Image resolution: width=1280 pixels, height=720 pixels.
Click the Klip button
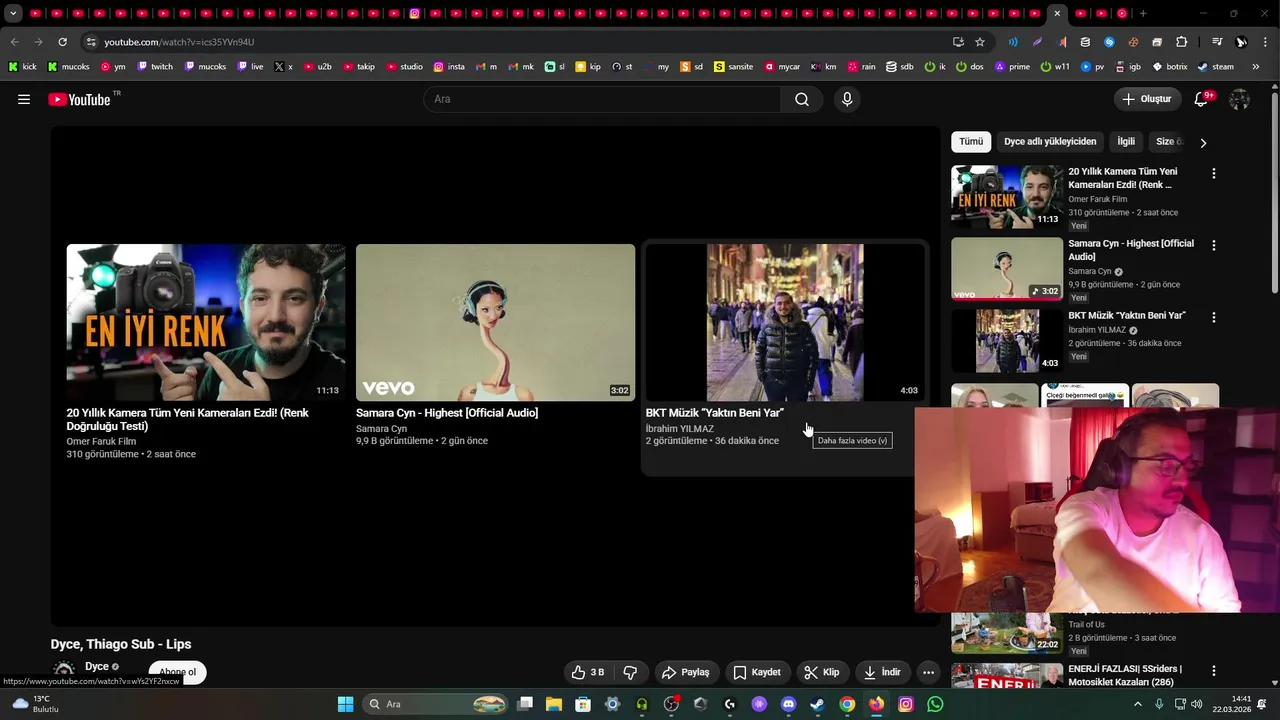(822, 672)
